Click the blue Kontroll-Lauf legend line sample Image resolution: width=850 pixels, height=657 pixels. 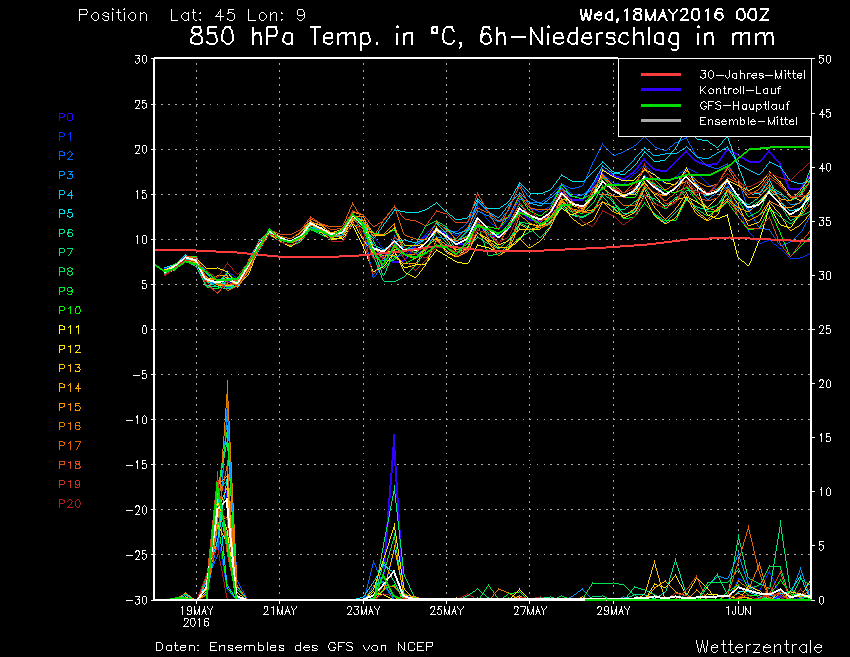pyautogui.click(x=661, y=90)
